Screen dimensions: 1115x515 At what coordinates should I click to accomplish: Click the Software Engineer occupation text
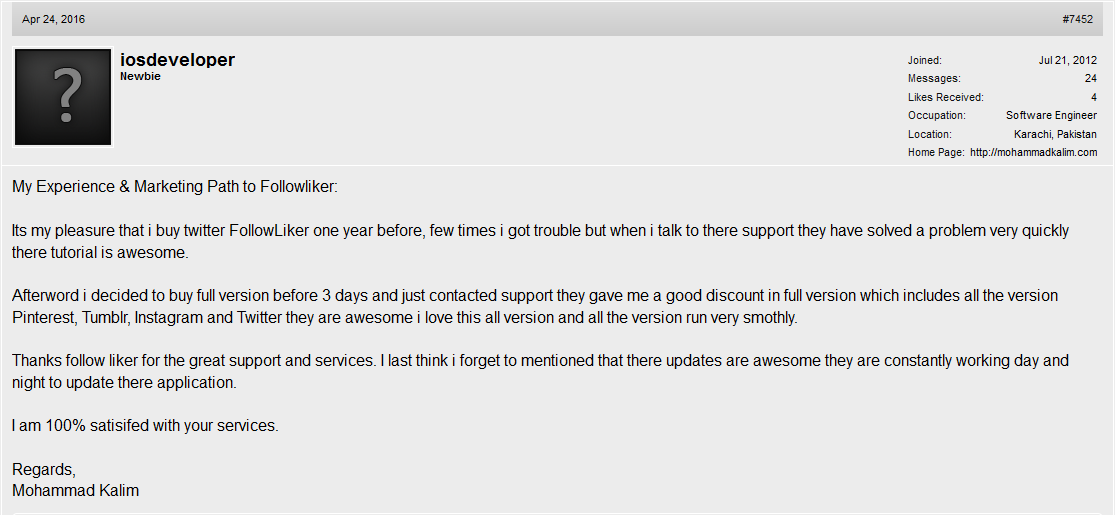click(x=1051, y=115)
